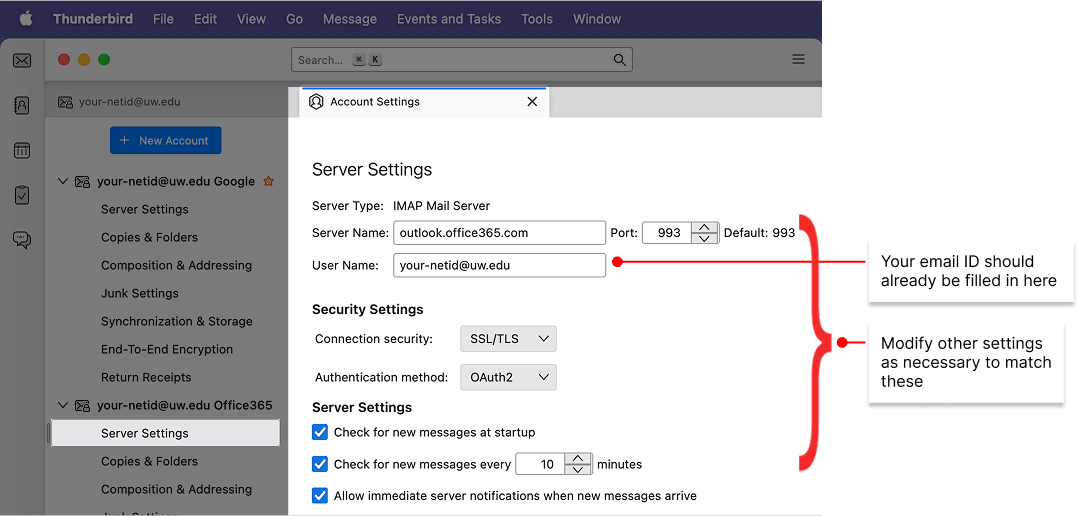Image resolution: width=1078 pixels, height=516 pixels.
Task: Click the User Name input field
Action: [499, 265]
